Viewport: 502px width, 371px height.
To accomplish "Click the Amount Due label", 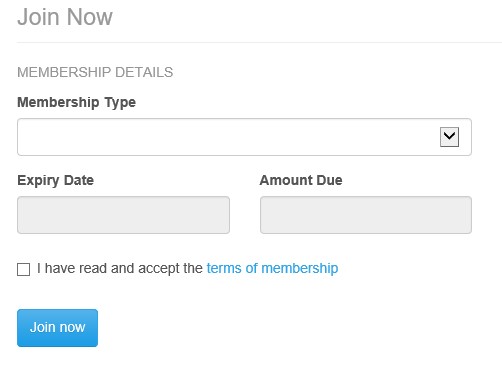I will coord(301,180).
